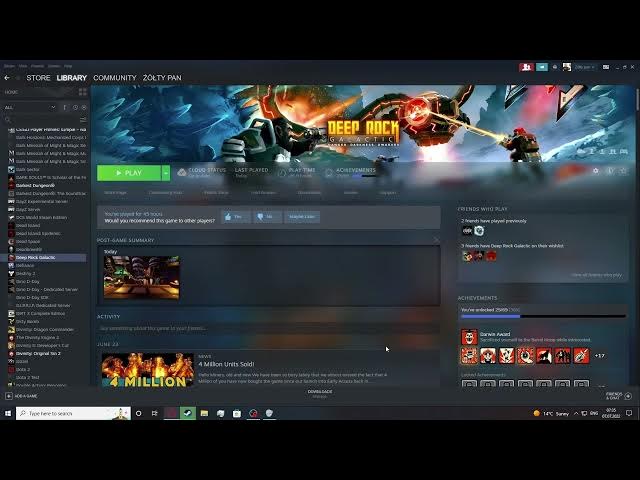Collapse the post-game summary panel chevron
The height and width of the screenshot is (480, 640).
point(436,240)
